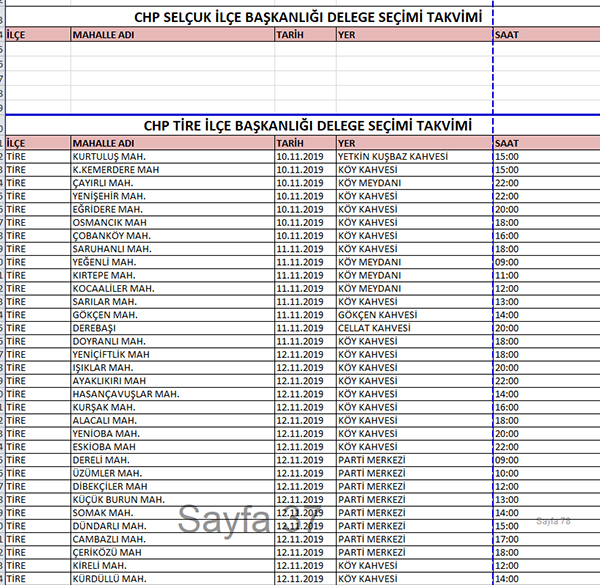The height and width of the screenshot is (585, 600).
Task: Select the TARİH header in Selçuk table
Action: [305, 35]
